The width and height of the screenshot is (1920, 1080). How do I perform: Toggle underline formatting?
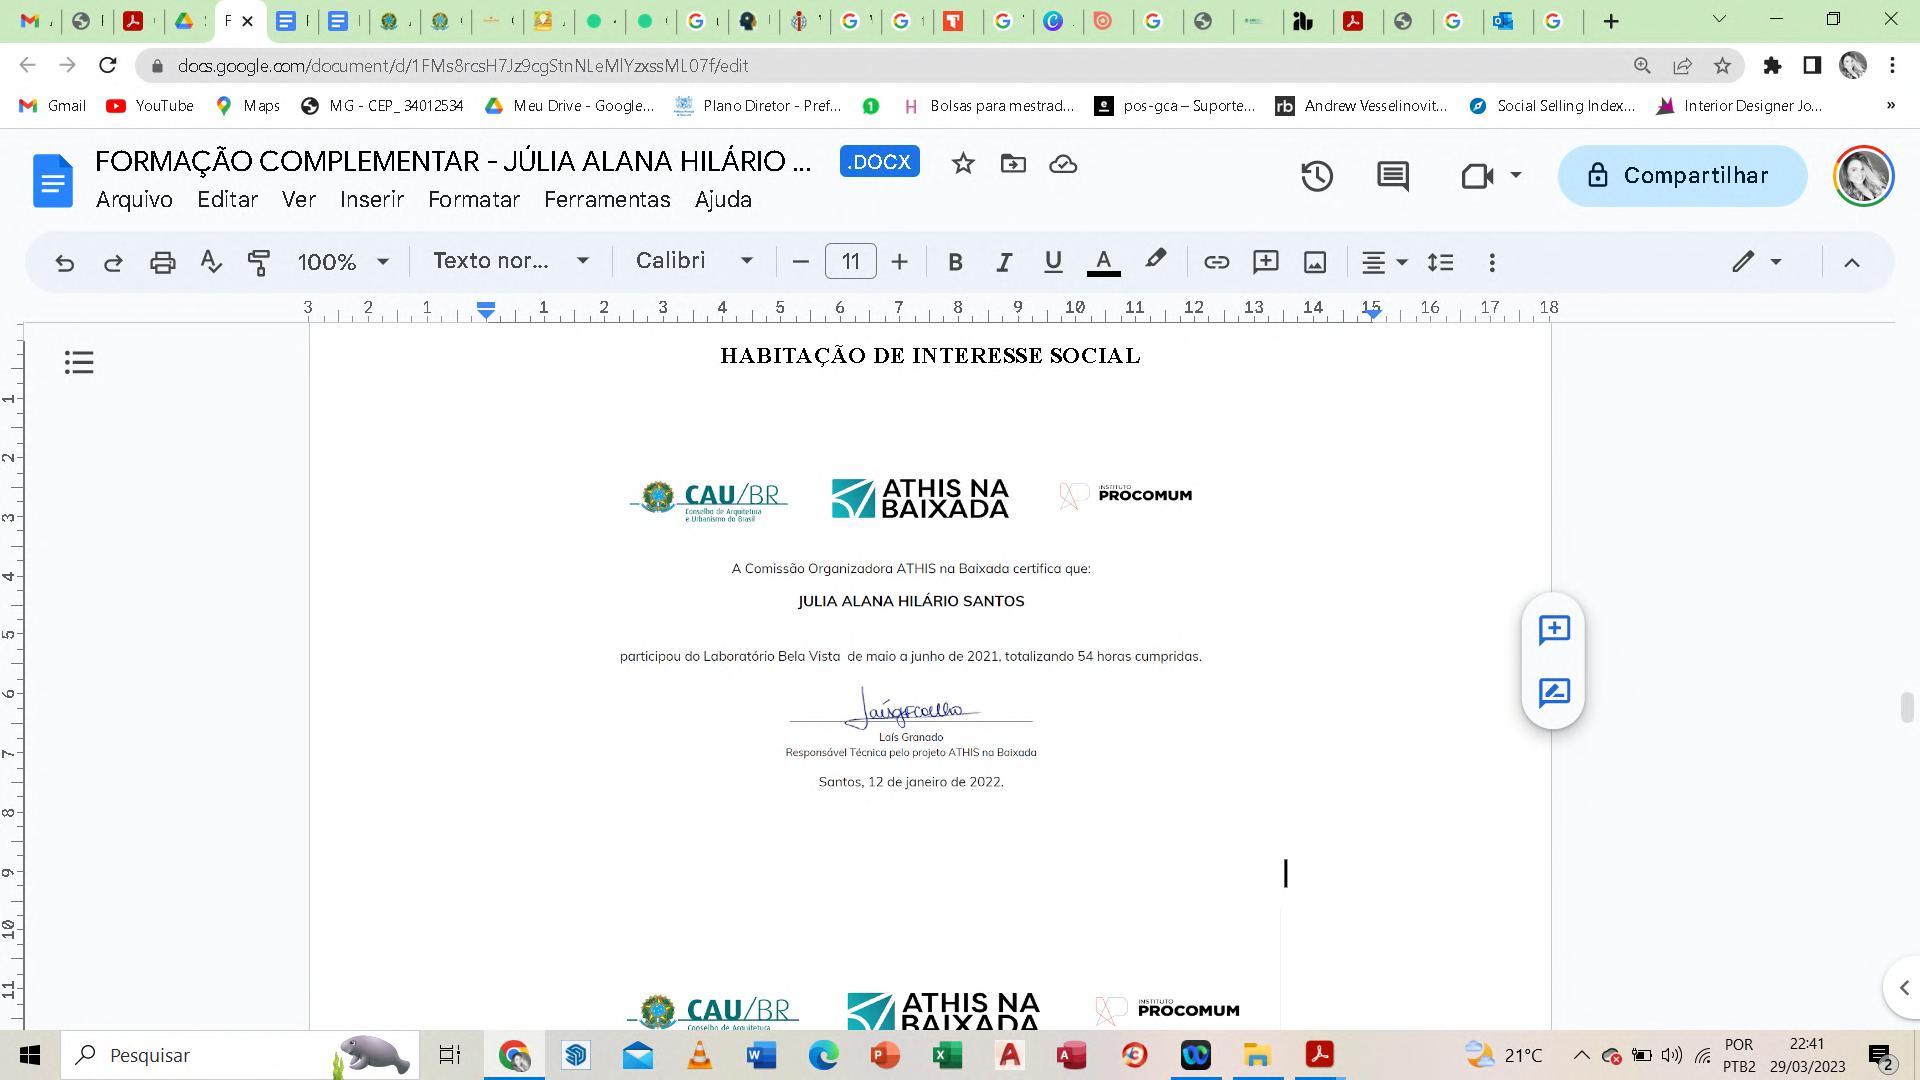pyautogui.click(x=1053, y=262)
